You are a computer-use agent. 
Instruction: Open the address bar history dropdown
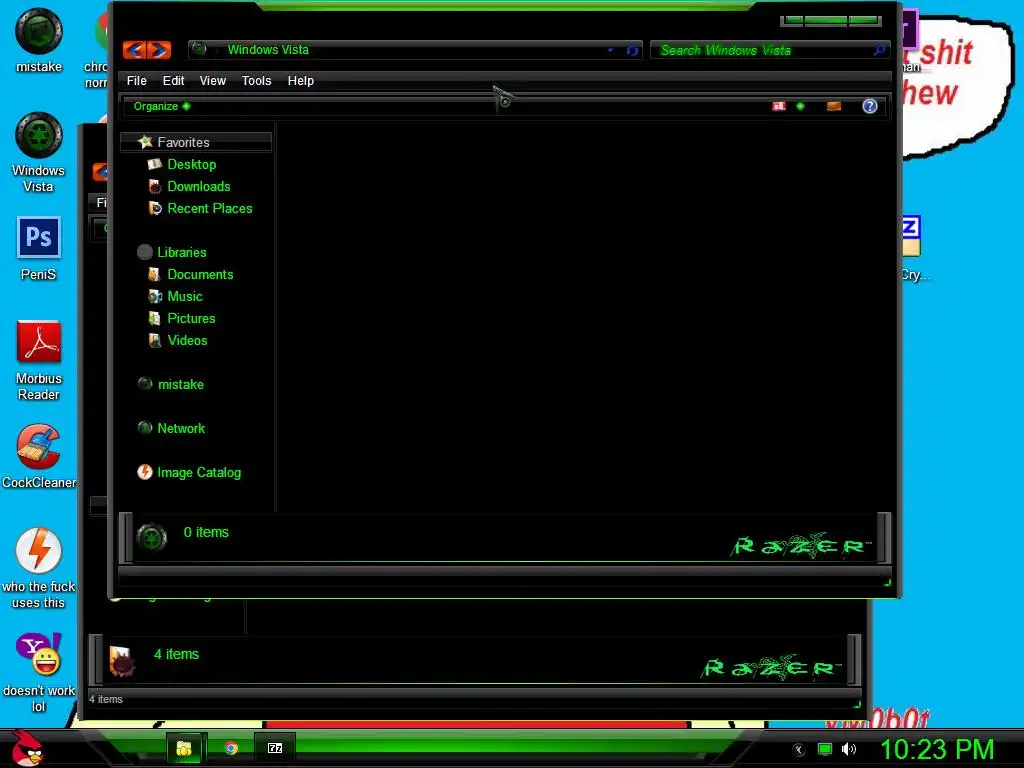(611, 50)
